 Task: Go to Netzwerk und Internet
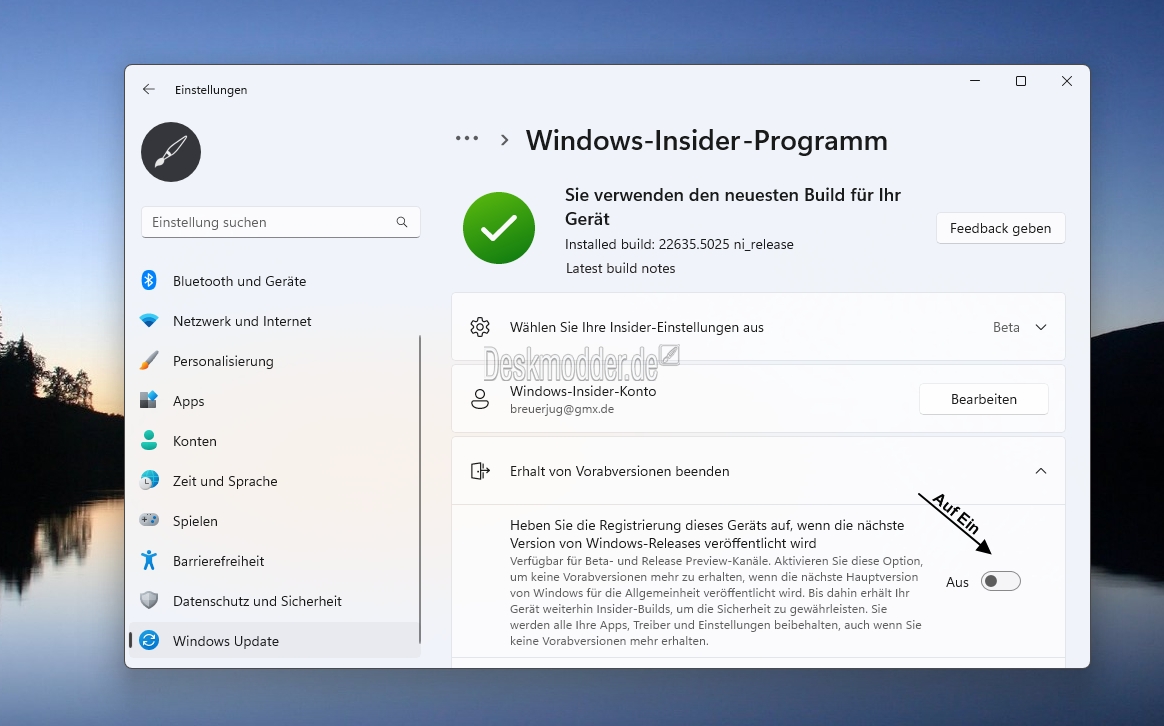pyautogui.click(x=275, y=321)
